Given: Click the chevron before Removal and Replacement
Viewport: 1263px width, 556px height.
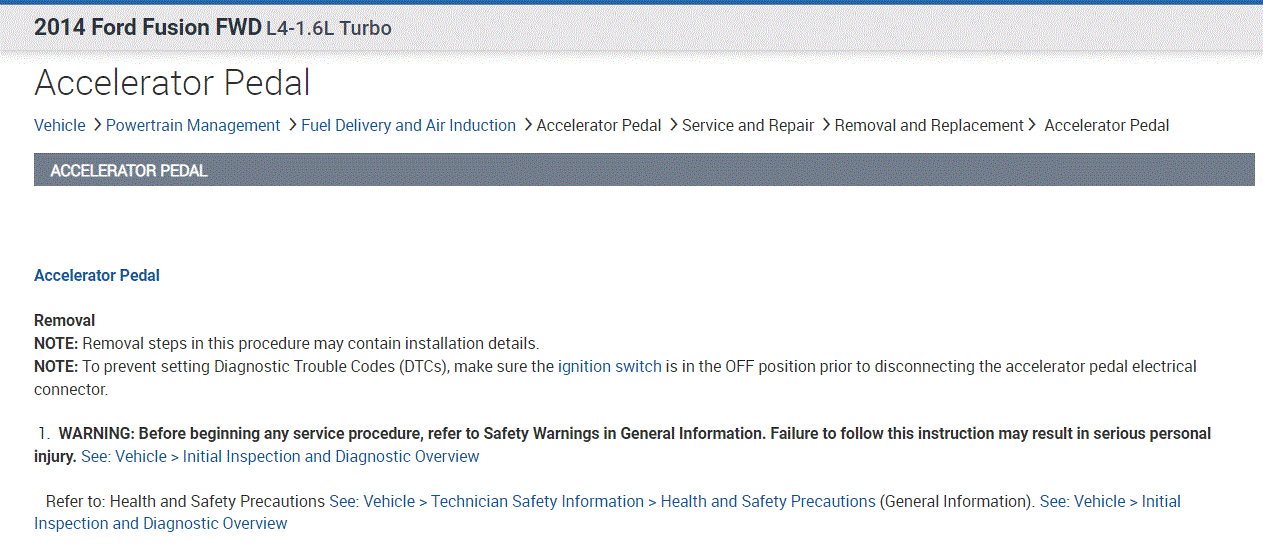Looking at the screenshot, I should [826, 125].
